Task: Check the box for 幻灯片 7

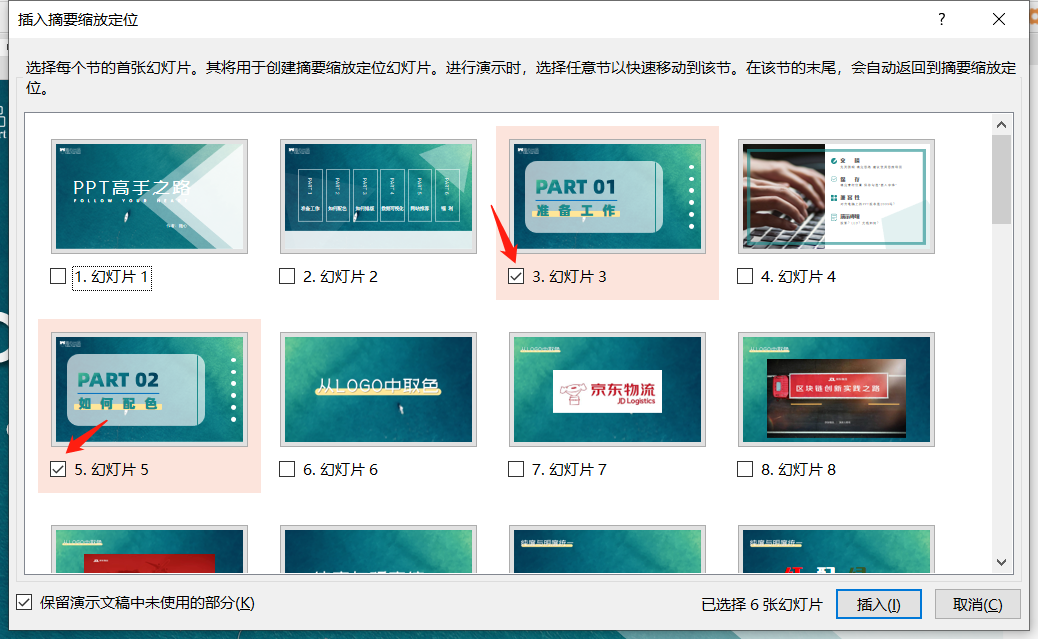Action: [x=516, y=469]
